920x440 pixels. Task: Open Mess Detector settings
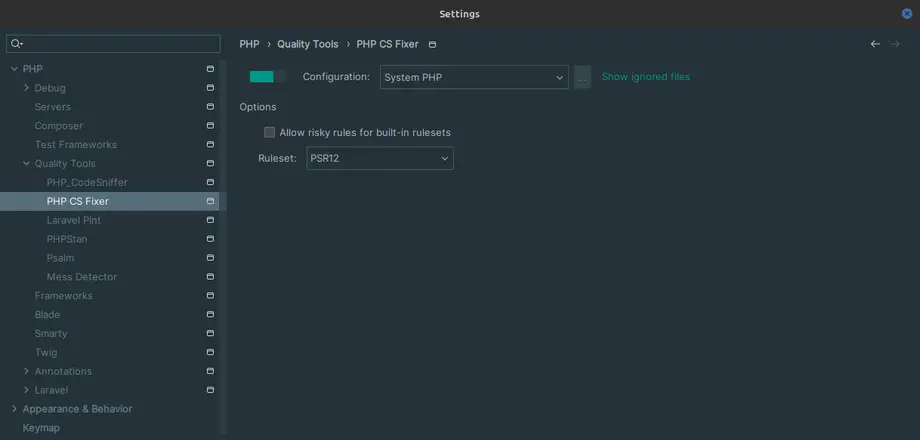(x=82, y=276)
